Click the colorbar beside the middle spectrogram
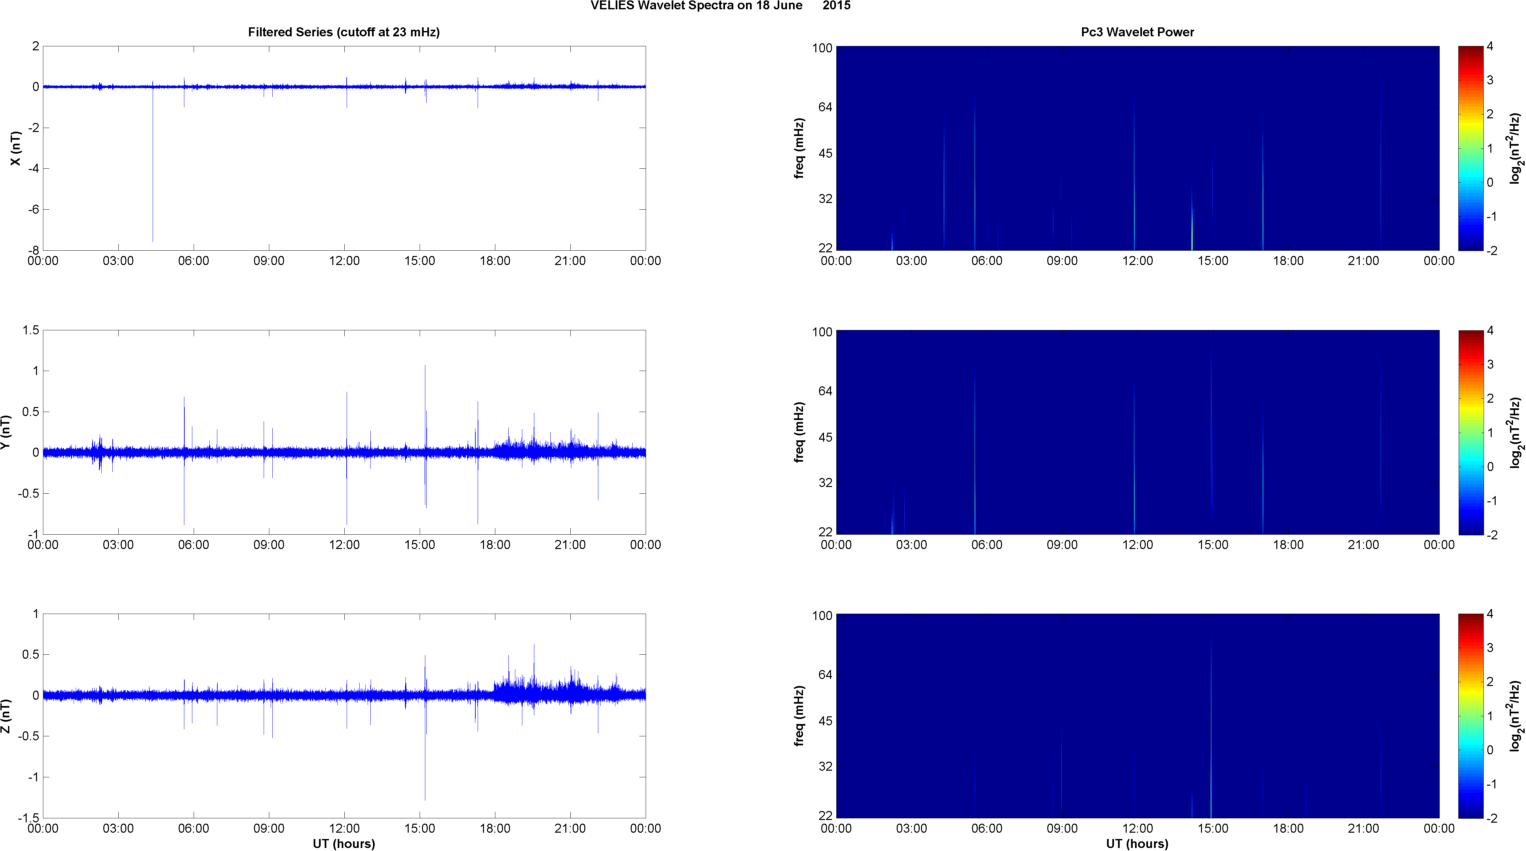The width and height of the screenshot is (1526, 851). [1470, 432]
